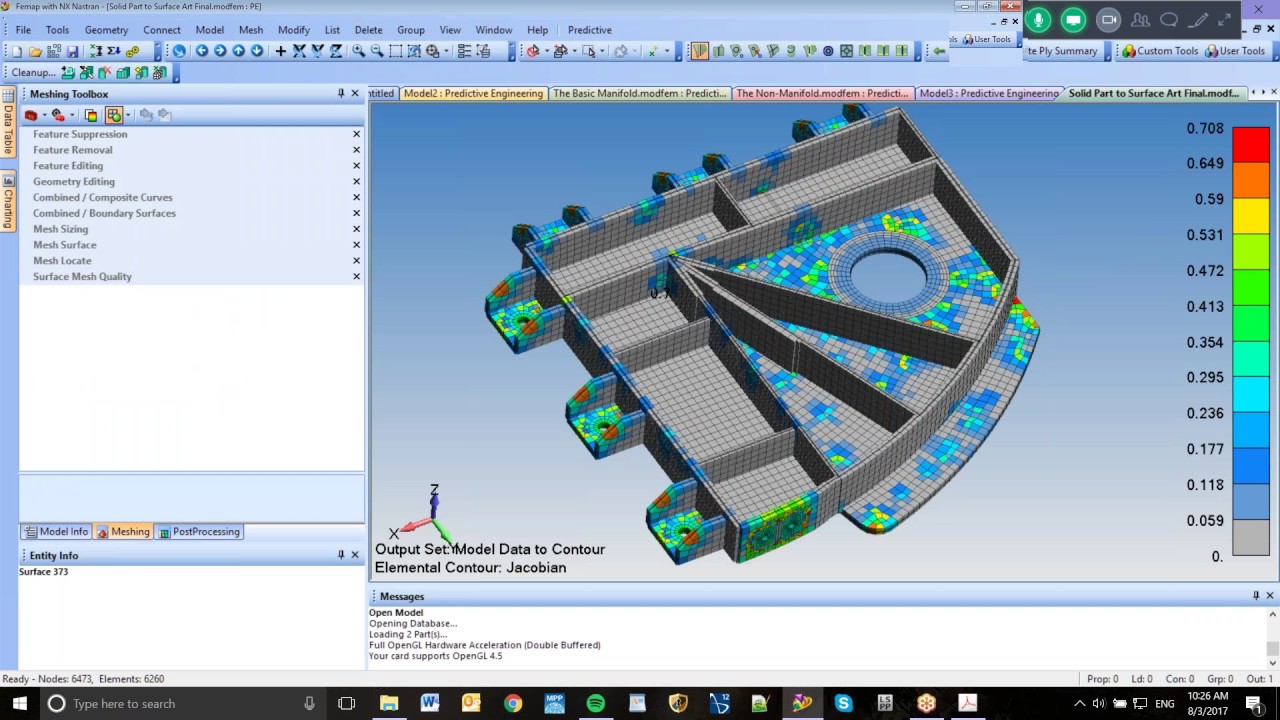Click the New model icon
The image size is (1280, 720).
pyautogui.click(x=17, y=51)
